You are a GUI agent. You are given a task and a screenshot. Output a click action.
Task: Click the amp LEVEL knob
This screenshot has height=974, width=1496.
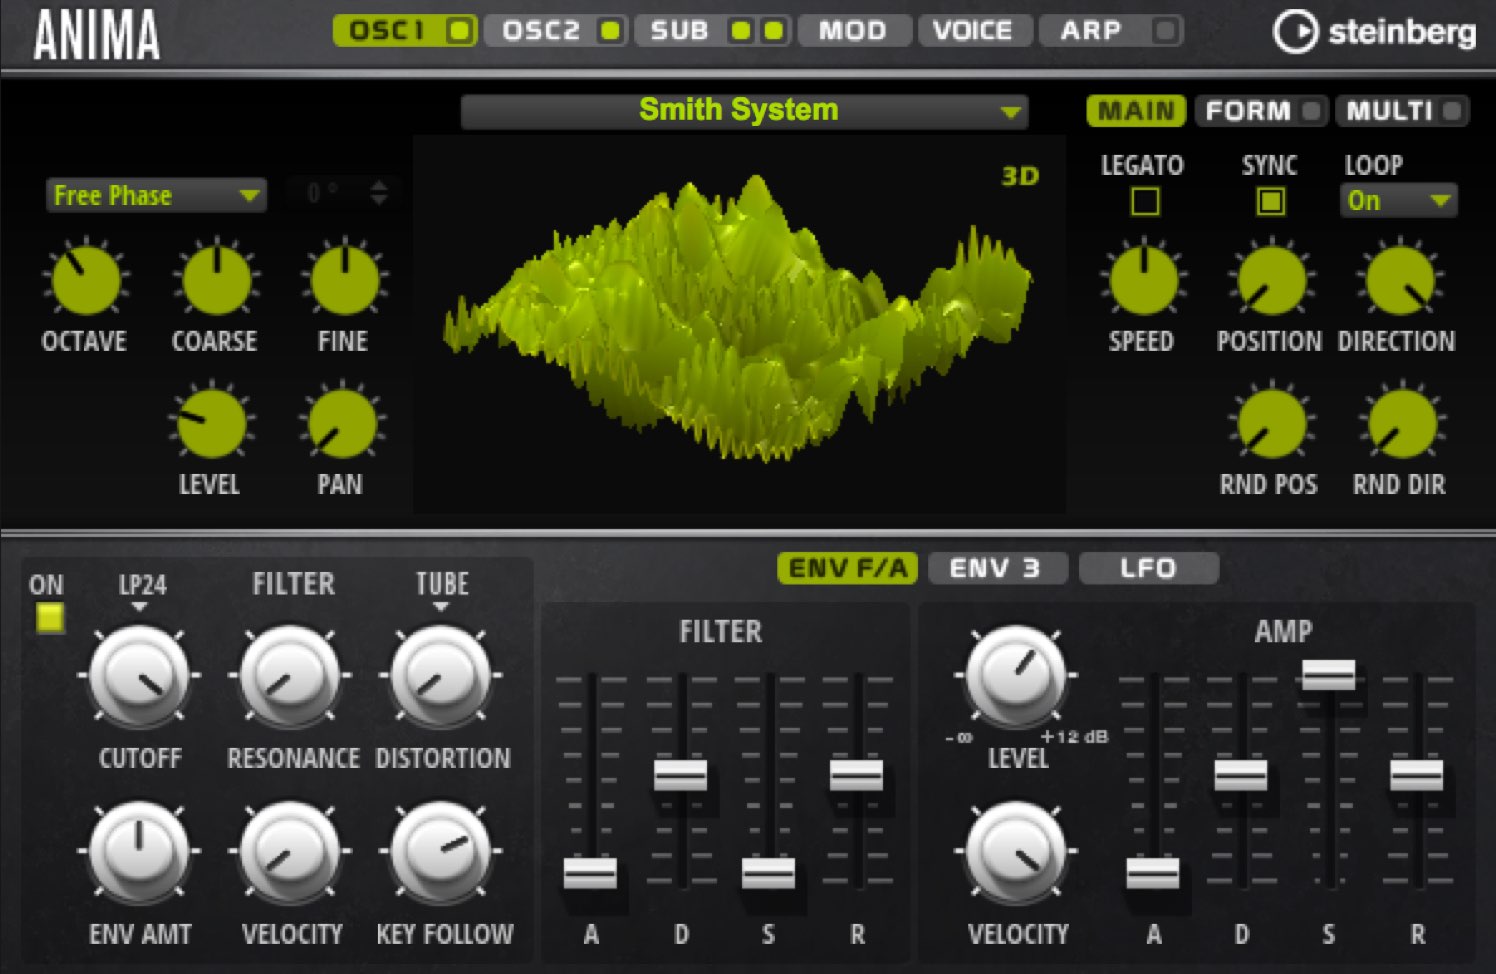(x=1015, y=676)
